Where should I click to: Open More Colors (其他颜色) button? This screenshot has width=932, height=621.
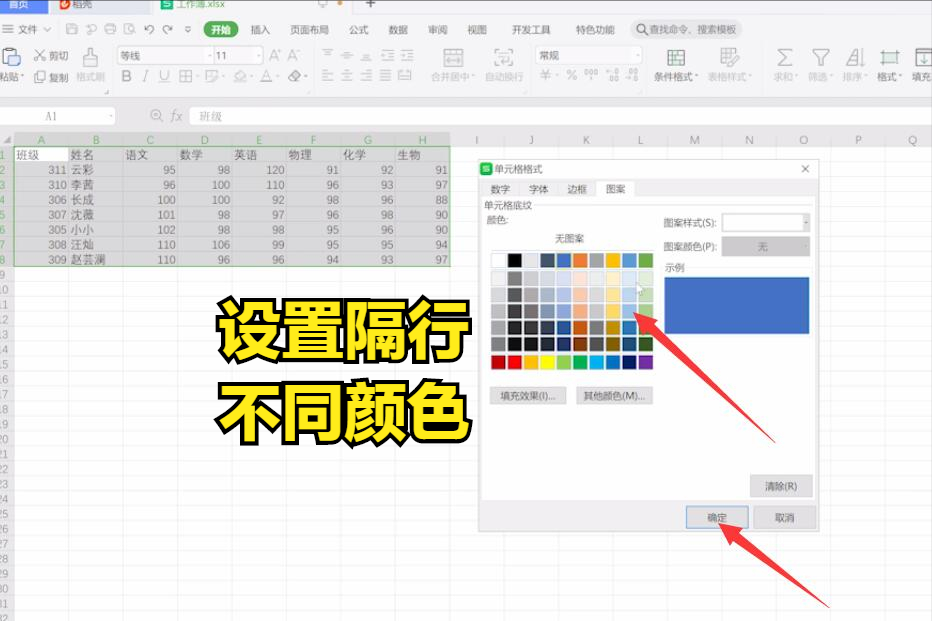(614, 396)
